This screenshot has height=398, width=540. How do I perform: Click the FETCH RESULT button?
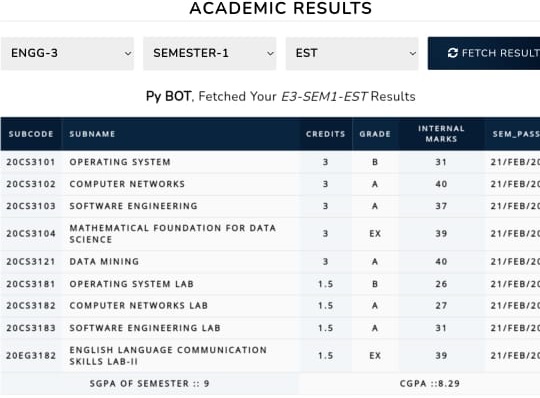click(484, 53)
